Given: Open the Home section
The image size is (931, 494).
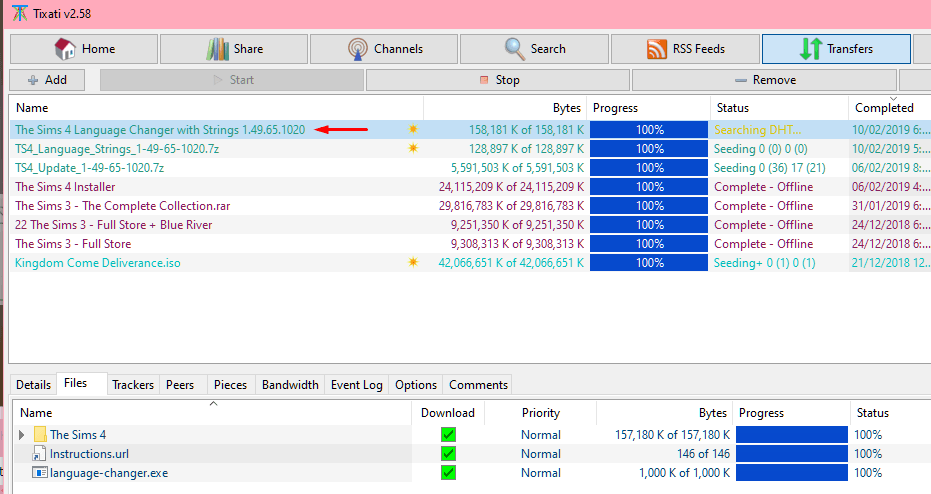Looking at the screenshot, I should click(x=84, y=49).
